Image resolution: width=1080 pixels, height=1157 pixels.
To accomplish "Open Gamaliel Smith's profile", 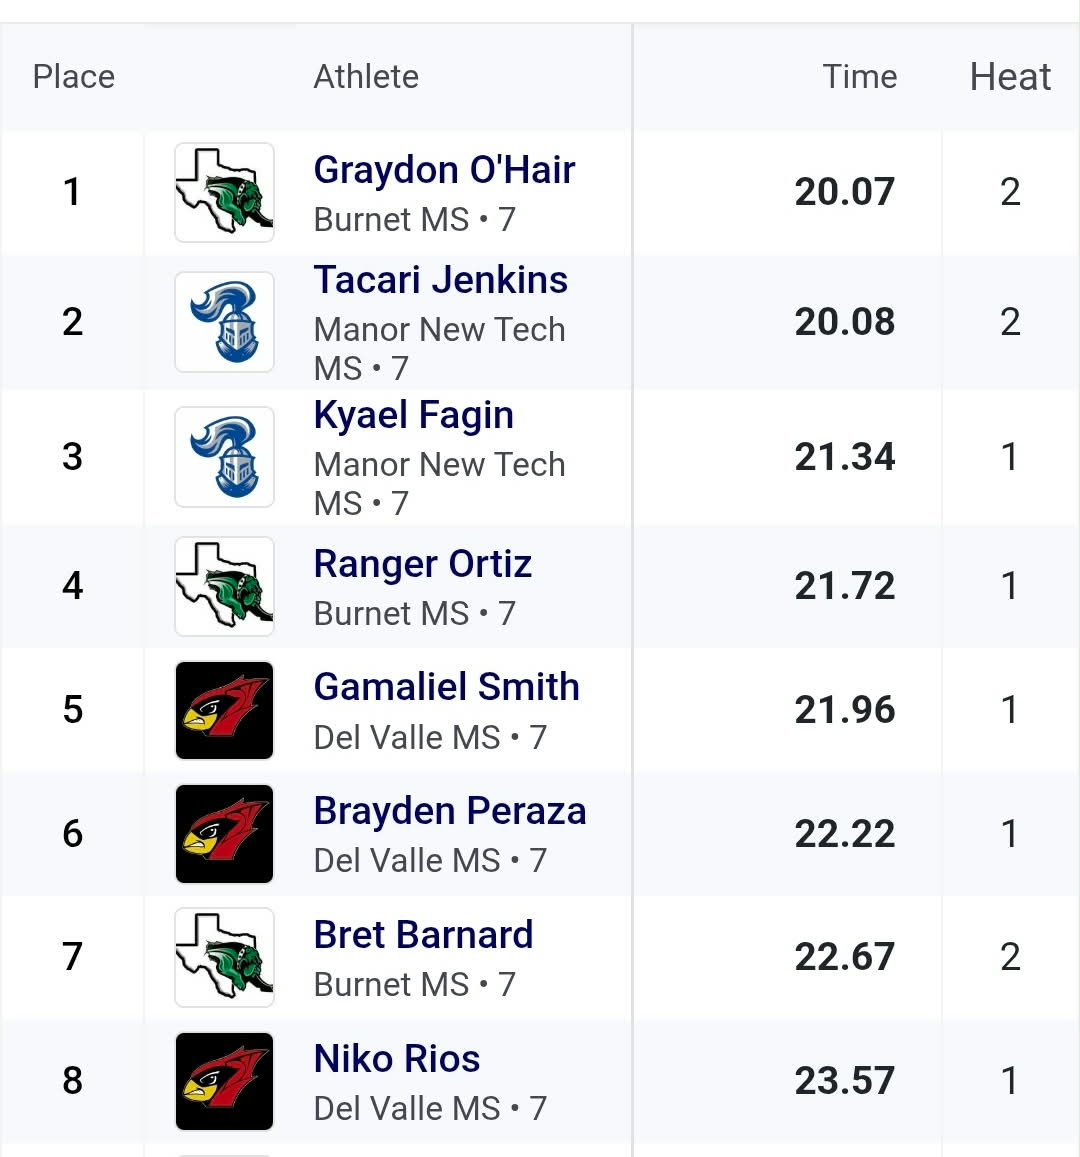I will 446,687.
